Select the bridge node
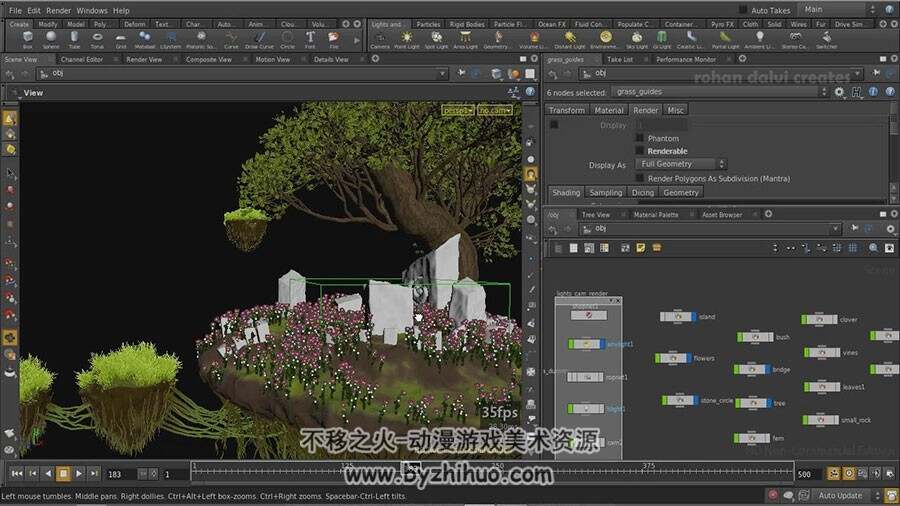 tap(752, 369)
